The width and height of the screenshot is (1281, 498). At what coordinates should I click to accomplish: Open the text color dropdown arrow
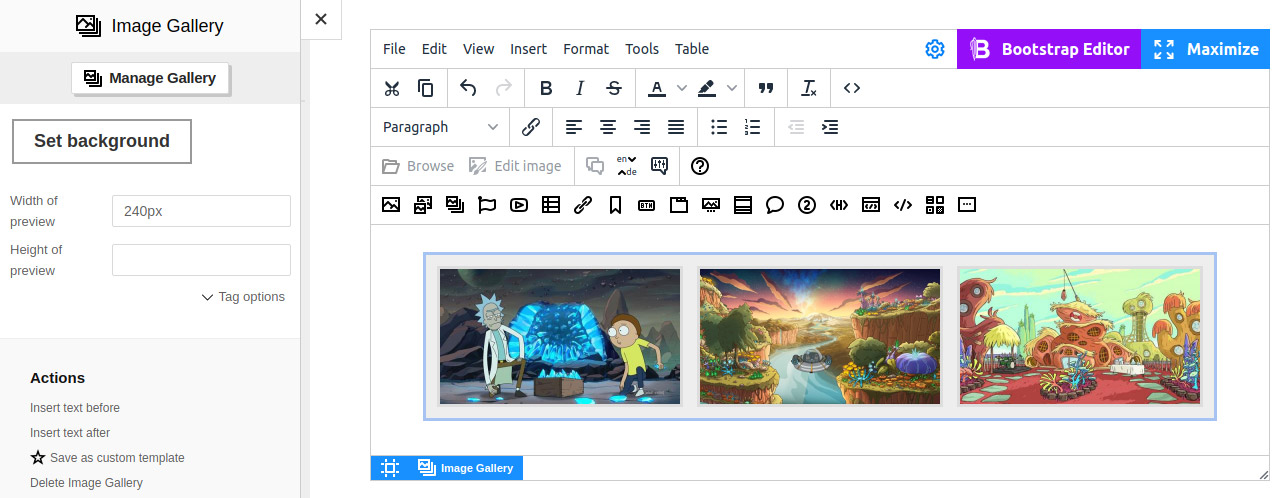point(682,88)
